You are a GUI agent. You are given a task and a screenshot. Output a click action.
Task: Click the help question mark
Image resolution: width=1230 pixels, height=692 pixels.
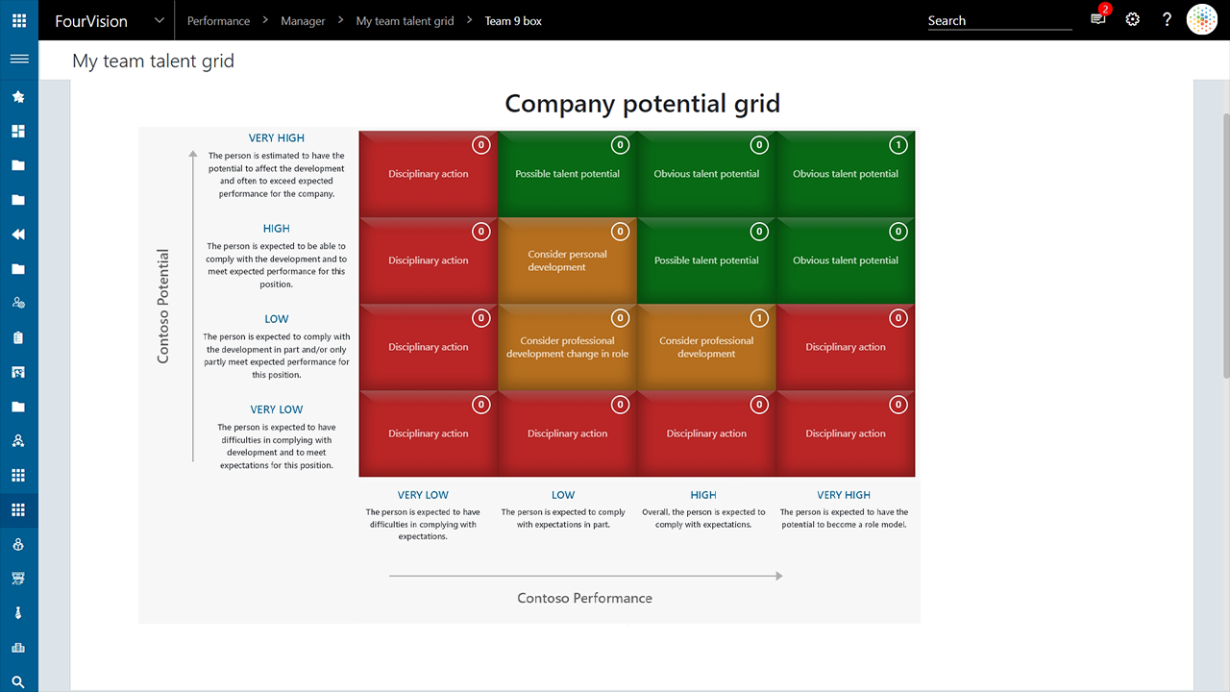tap(1166, 19)
